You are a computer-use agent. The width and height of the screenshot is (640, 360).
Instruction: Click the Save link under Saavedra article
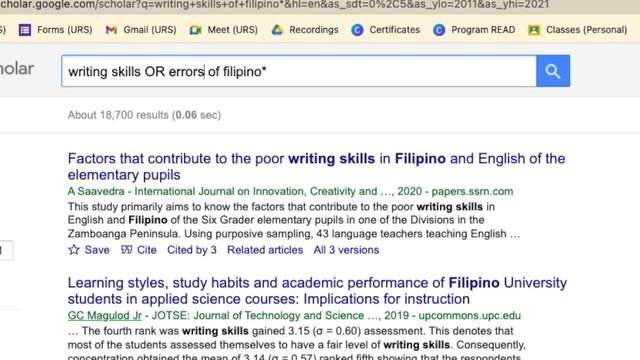coord(97,250)
